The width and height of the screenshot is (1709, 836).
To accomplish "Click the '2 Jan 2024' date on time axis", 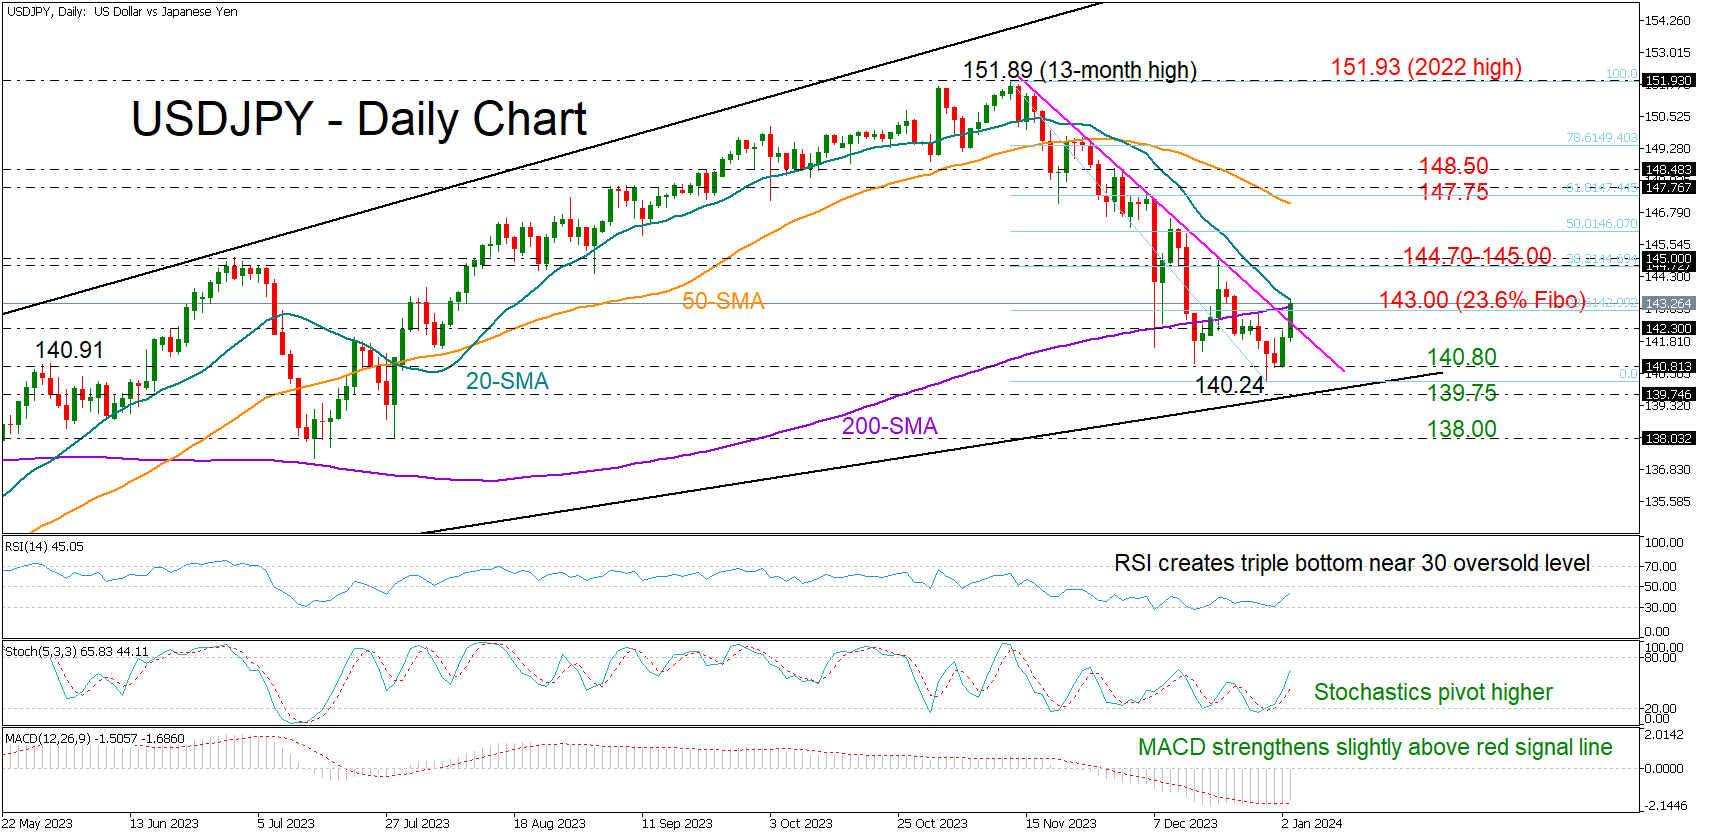I will point(1312,824).
